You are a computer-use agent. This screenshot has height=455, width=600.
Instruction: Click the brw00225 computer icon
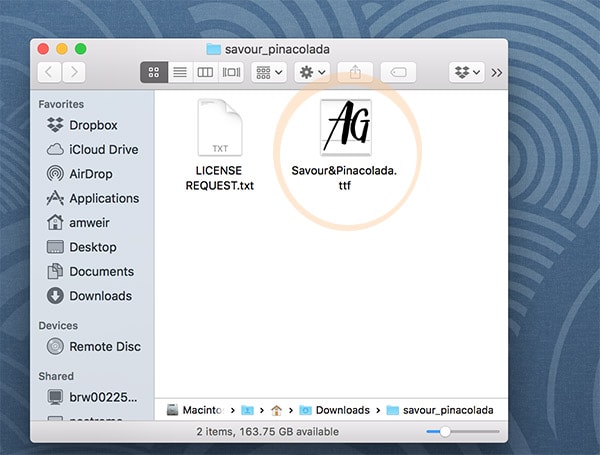point(55,397)
